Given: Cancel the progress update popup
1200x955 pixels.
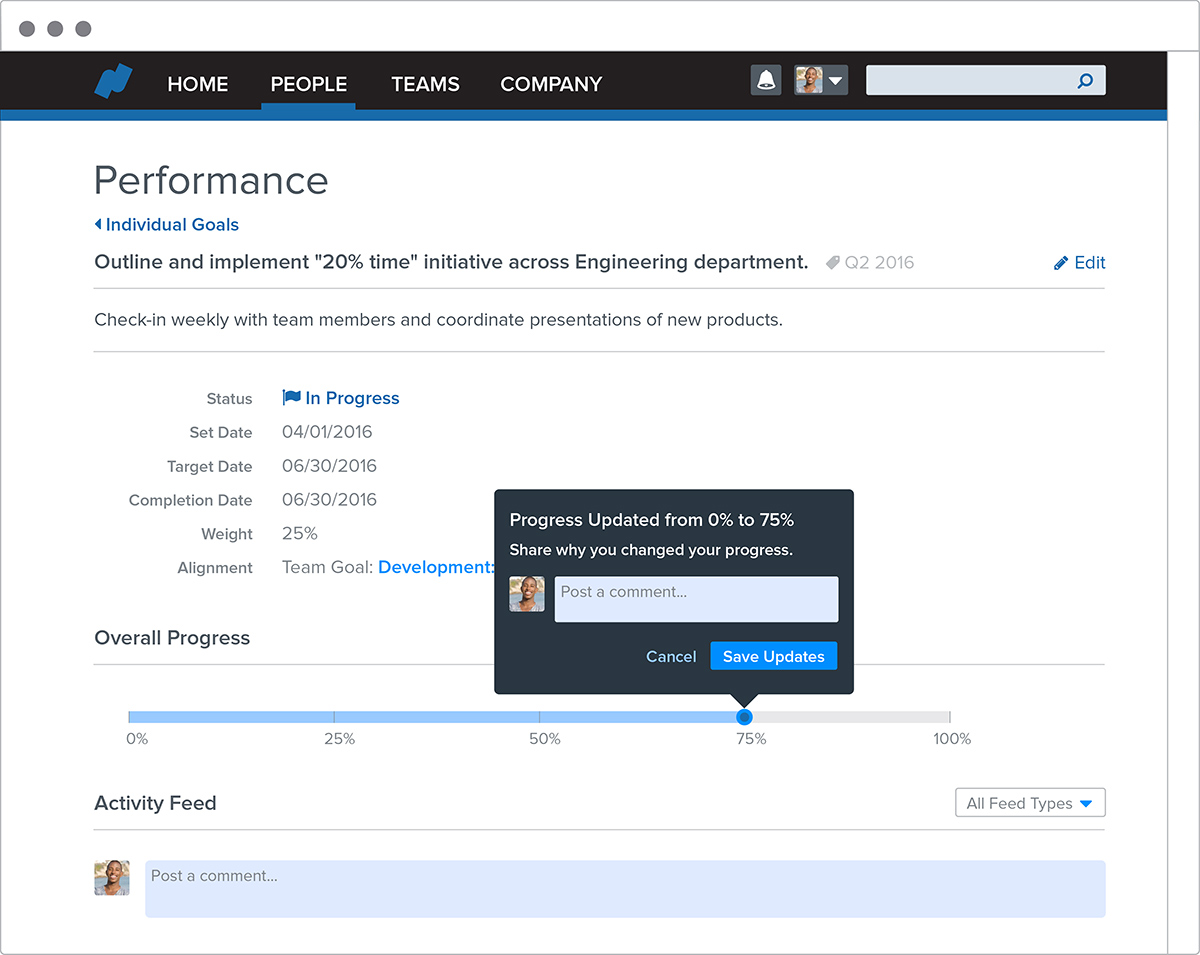Looking at the screenshot, I should coord(671,656).
